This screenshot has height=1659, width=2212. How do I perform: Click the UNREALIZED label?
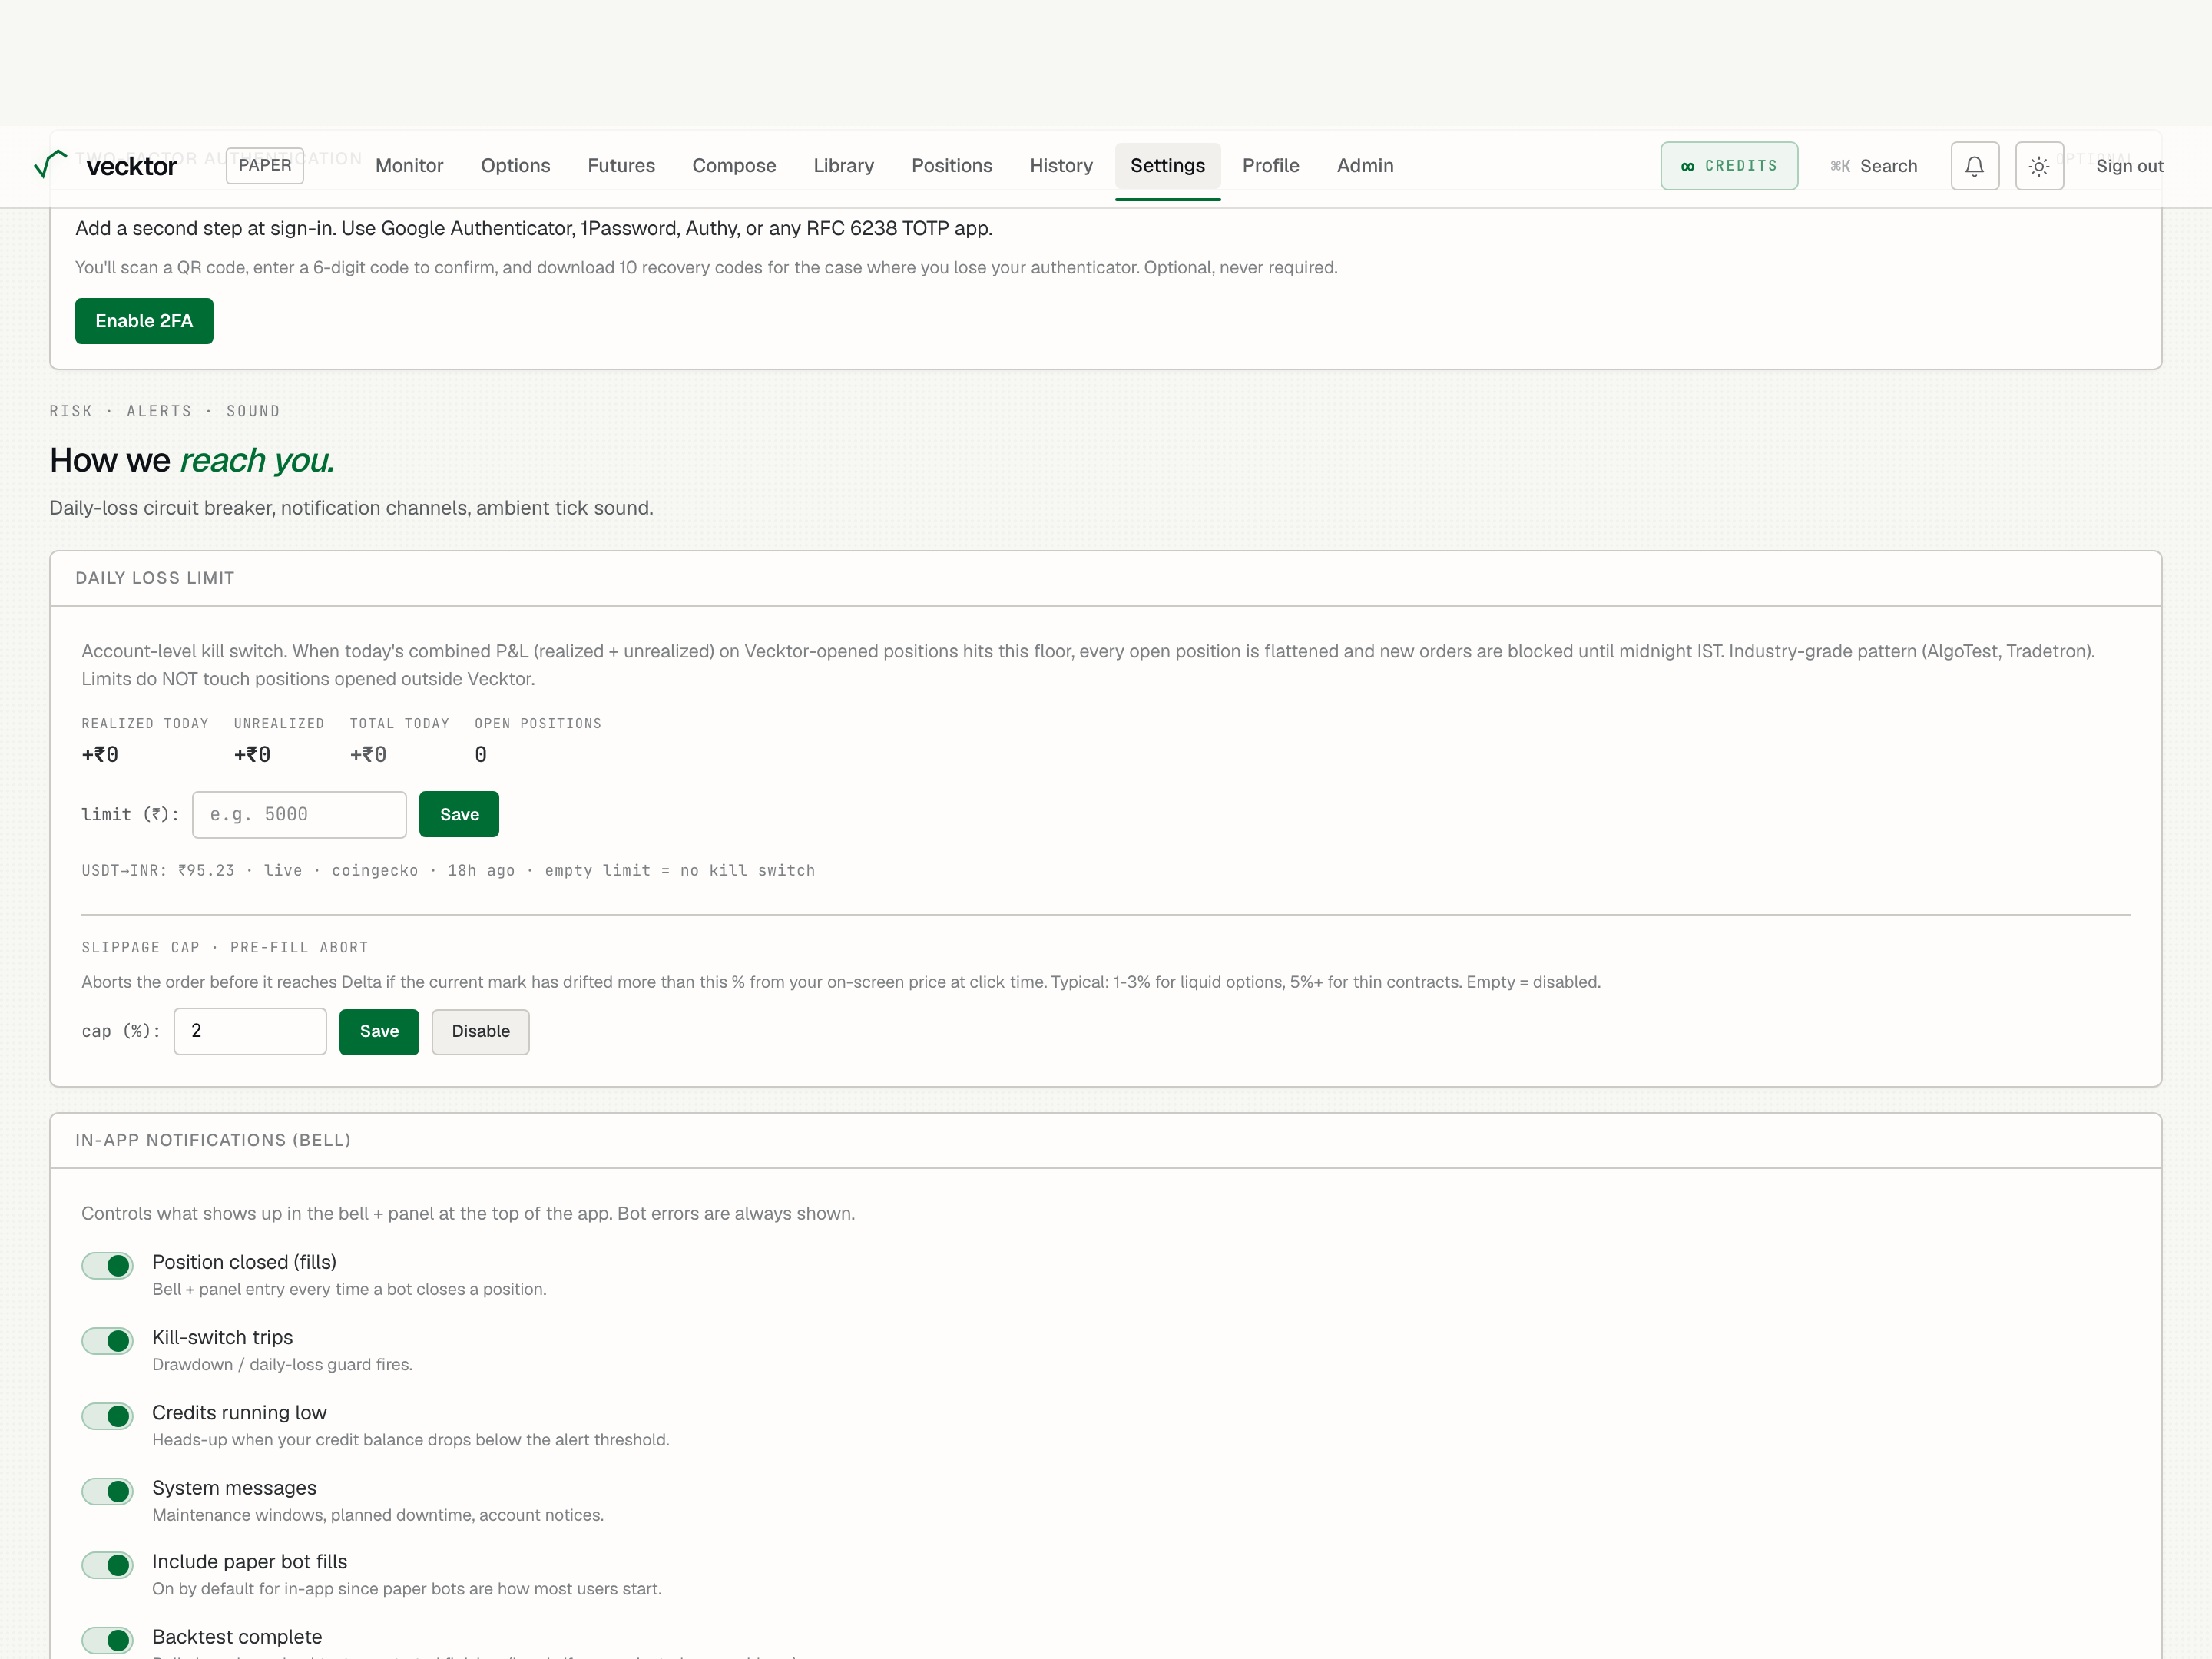coord(279,724)
